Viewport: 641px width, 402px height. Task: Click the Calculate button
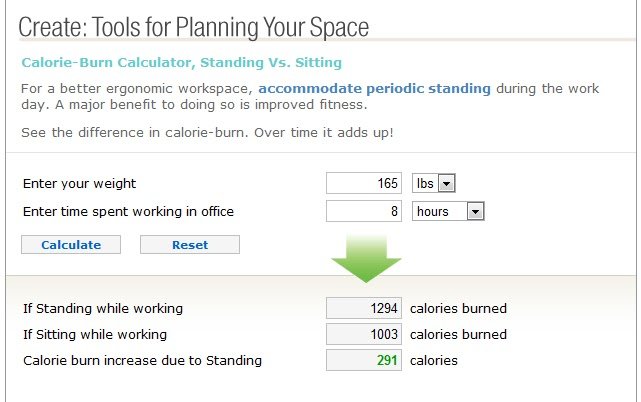click(70, 245)
